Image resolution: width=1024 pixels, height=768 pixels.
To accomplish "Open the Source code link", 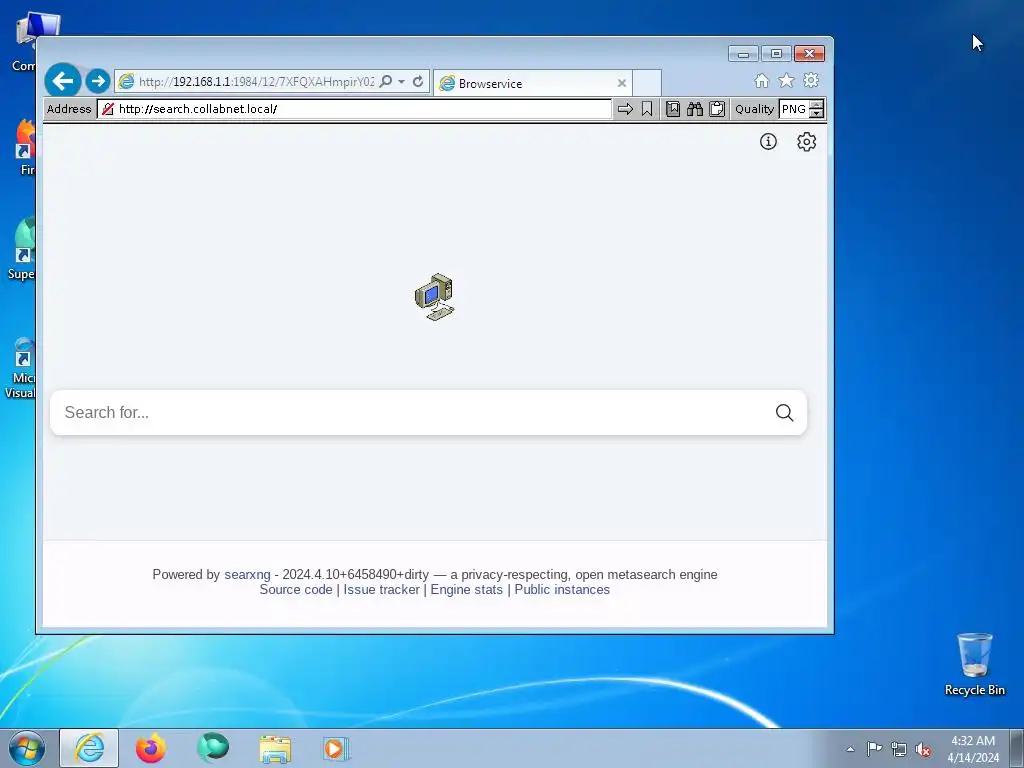I will pos(296,590).
